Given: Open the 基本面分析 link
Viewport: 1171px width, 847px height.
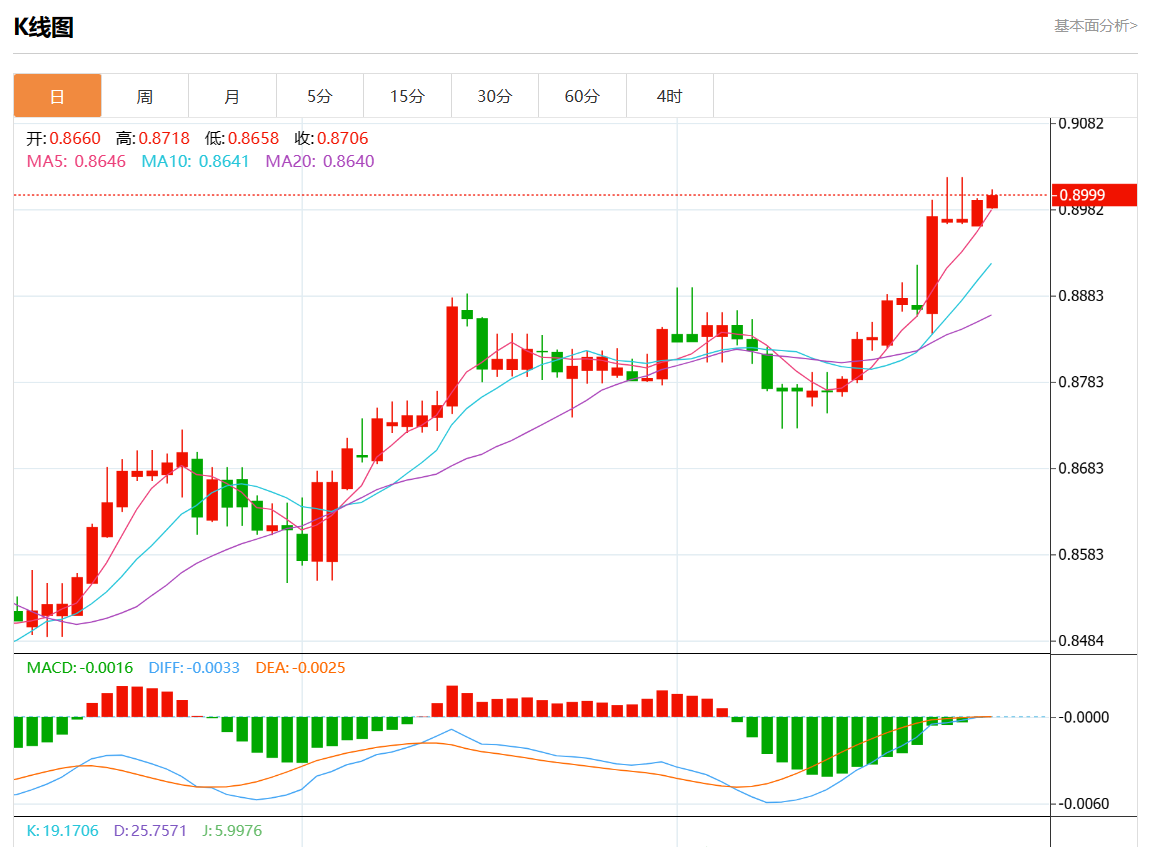Looking at the screenshot, I should pos(1095,26).
